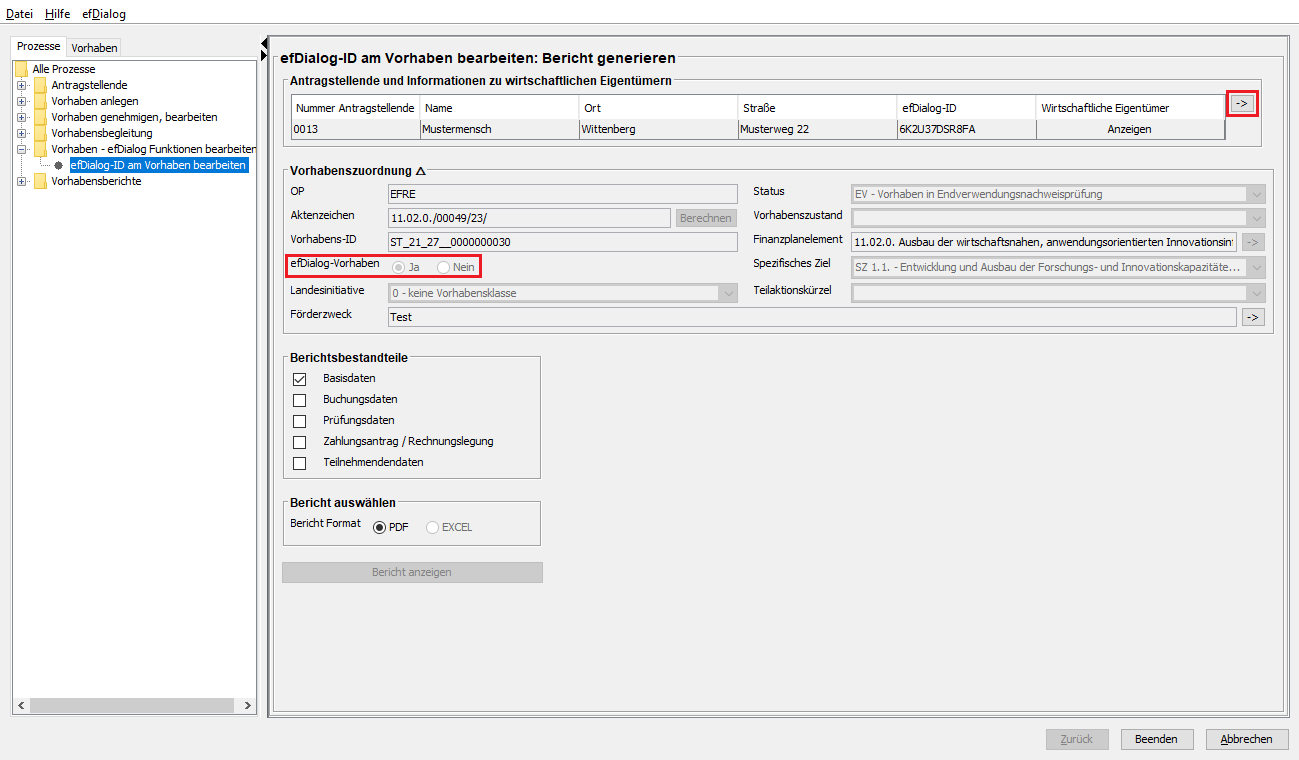
Task: Open the Datei menu
Action: pyautogui.click(x=19, y=14)
